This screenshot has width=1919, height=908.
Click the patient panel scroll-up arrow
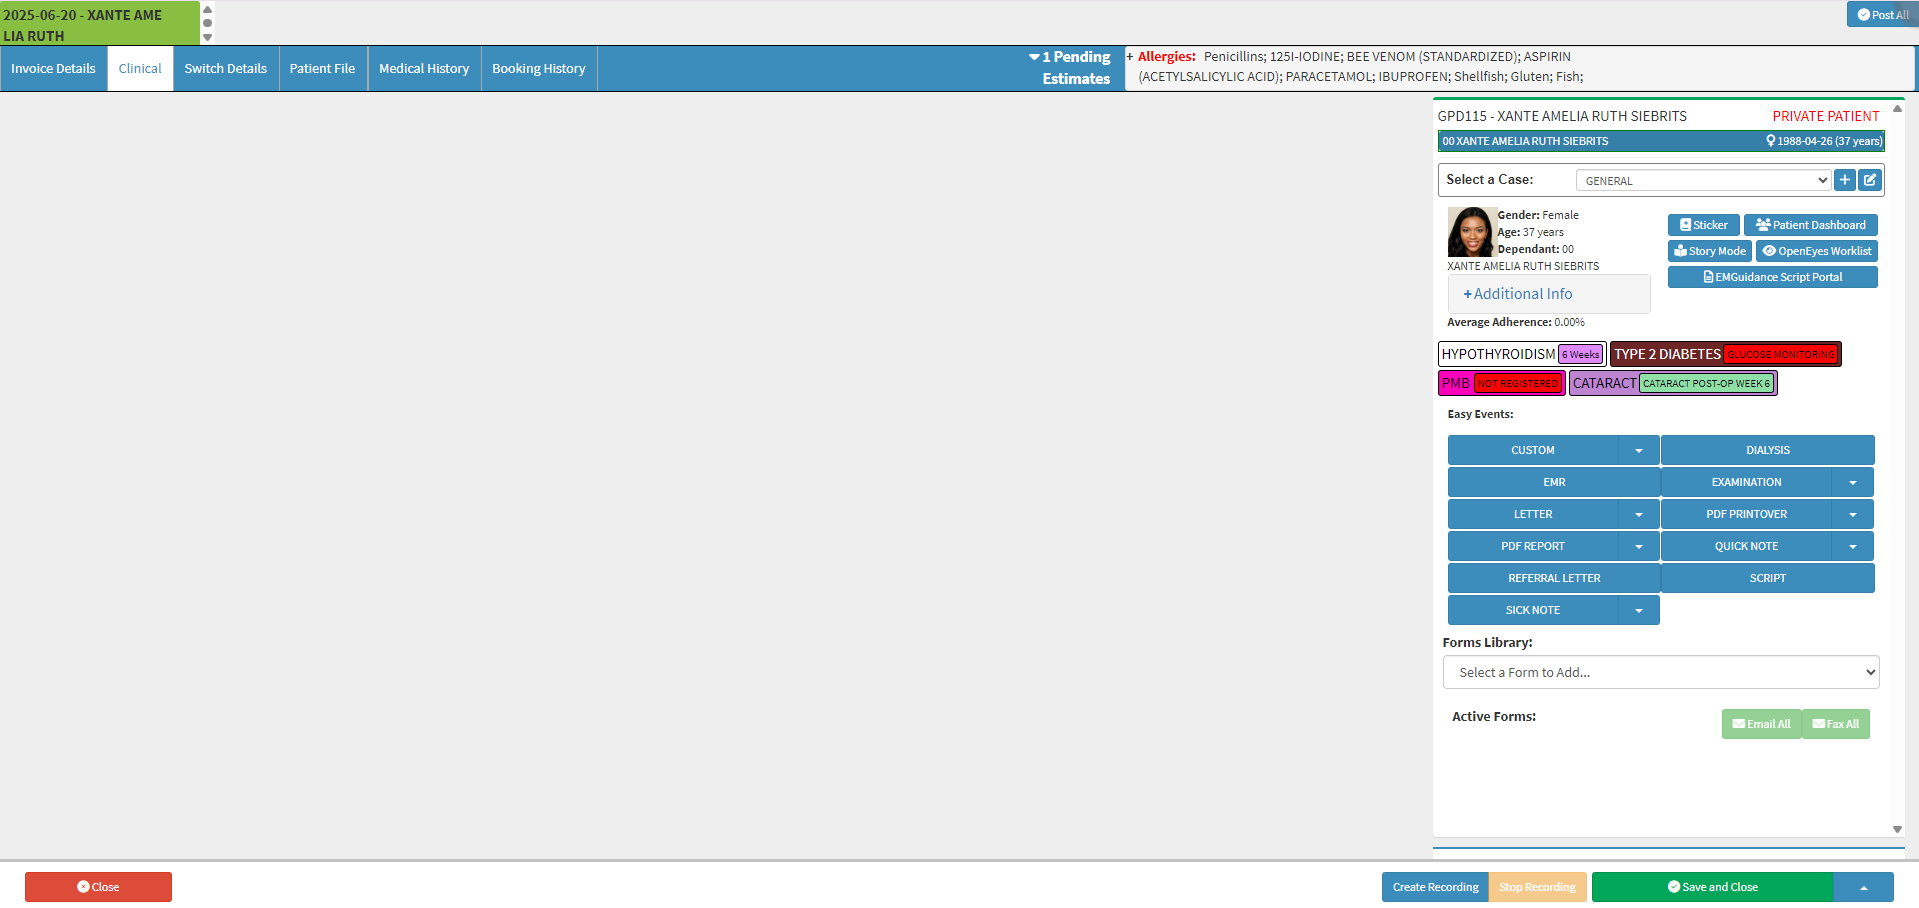1897,109
